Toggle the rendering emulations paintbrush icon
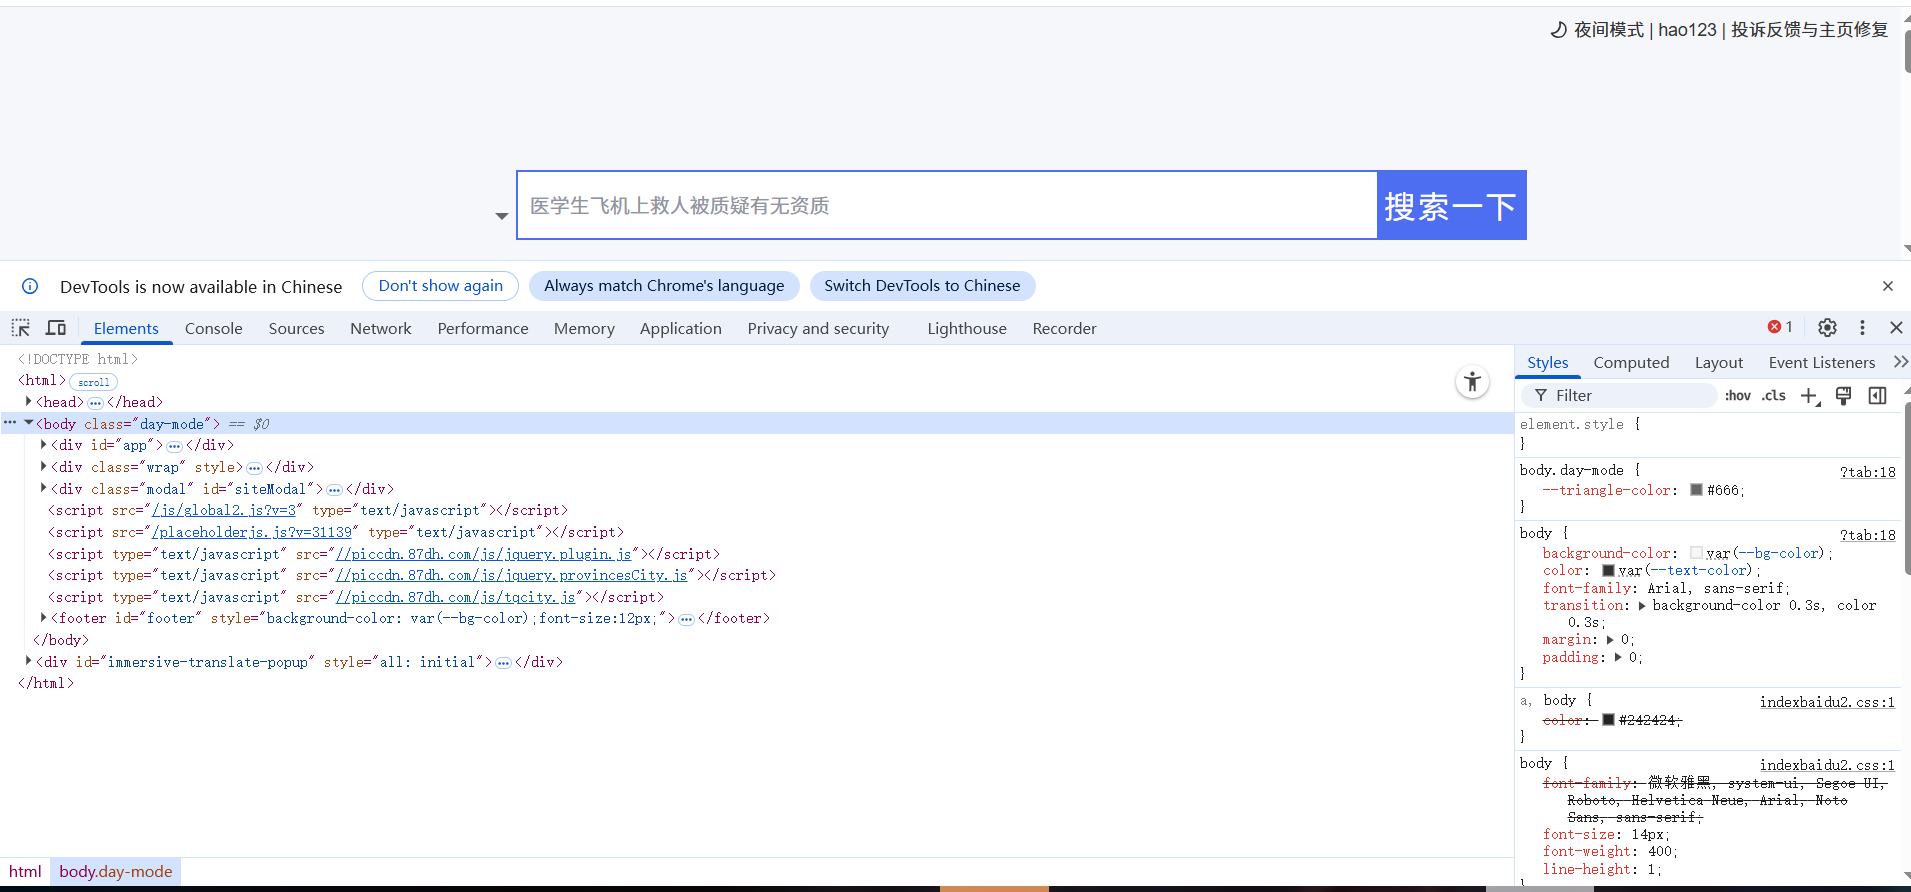 coord(1844,396)
